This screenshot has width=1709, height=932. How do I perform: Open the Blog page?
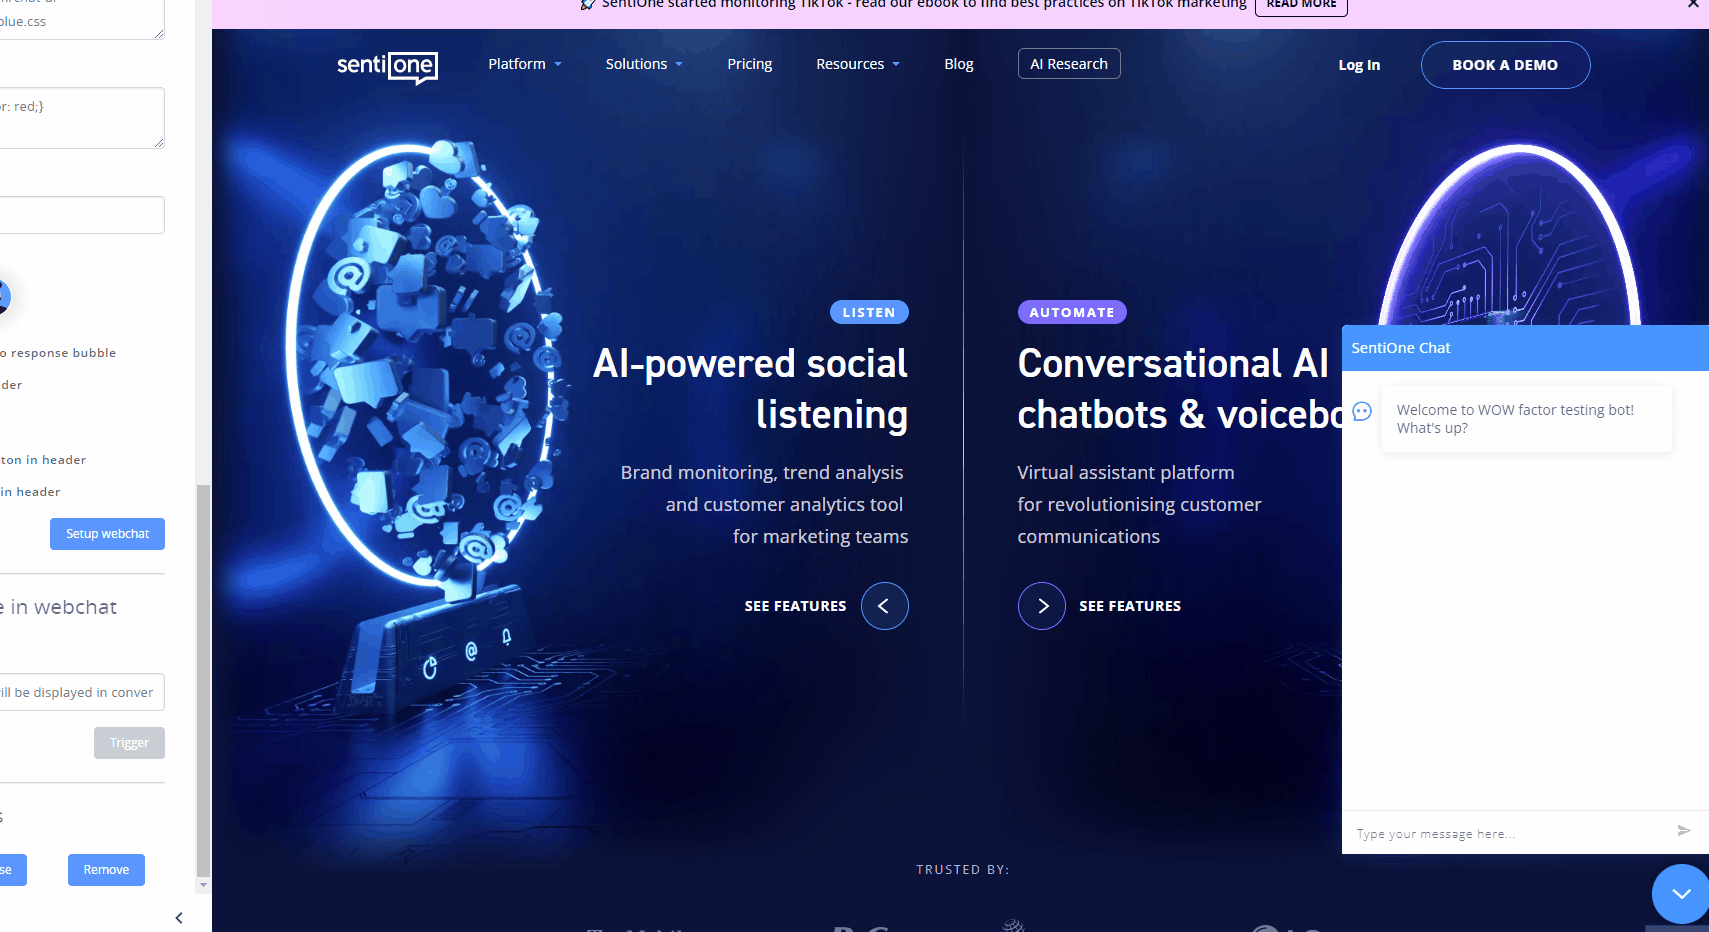pos(958,64)
